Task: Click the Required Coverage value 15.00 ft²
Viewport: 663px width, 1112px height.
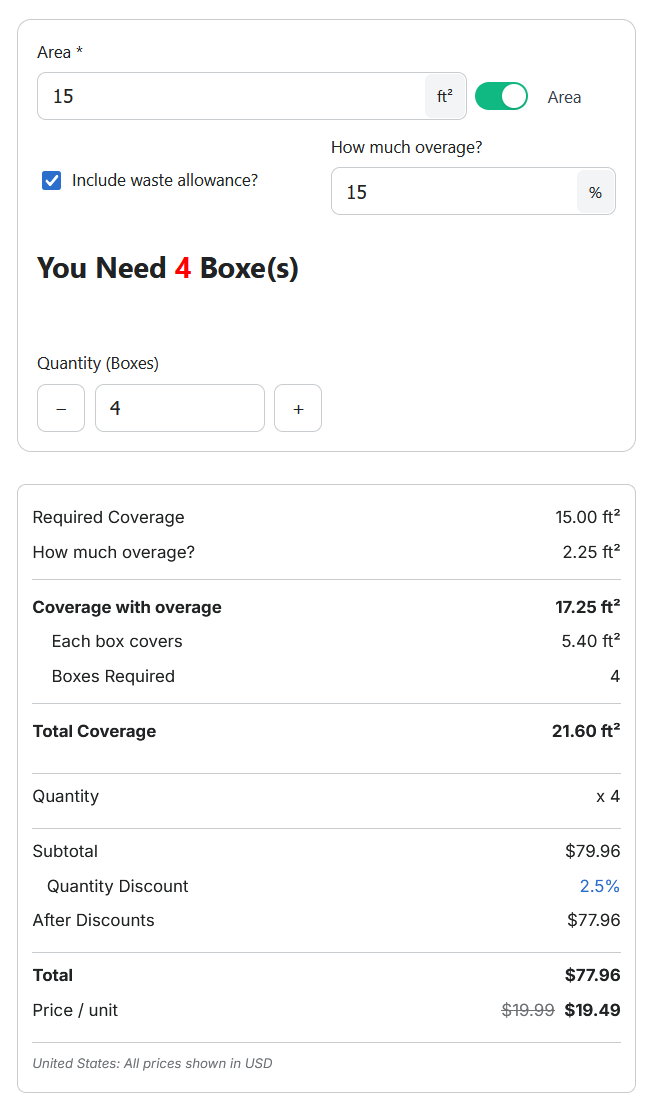Action: coord(588,517)
